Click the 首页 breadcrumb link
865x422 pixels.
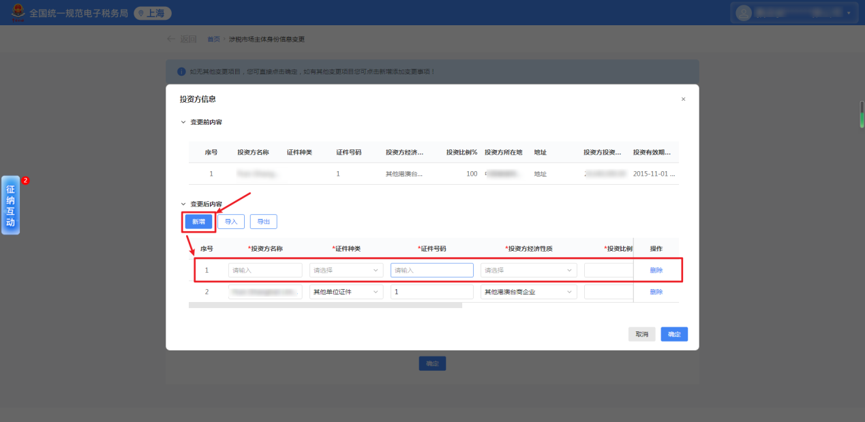(213, 39)
